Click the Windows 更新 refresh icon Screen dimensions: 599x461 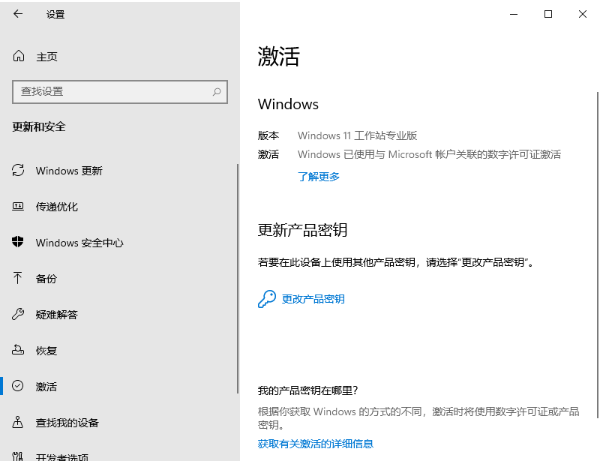coord(18,170)
